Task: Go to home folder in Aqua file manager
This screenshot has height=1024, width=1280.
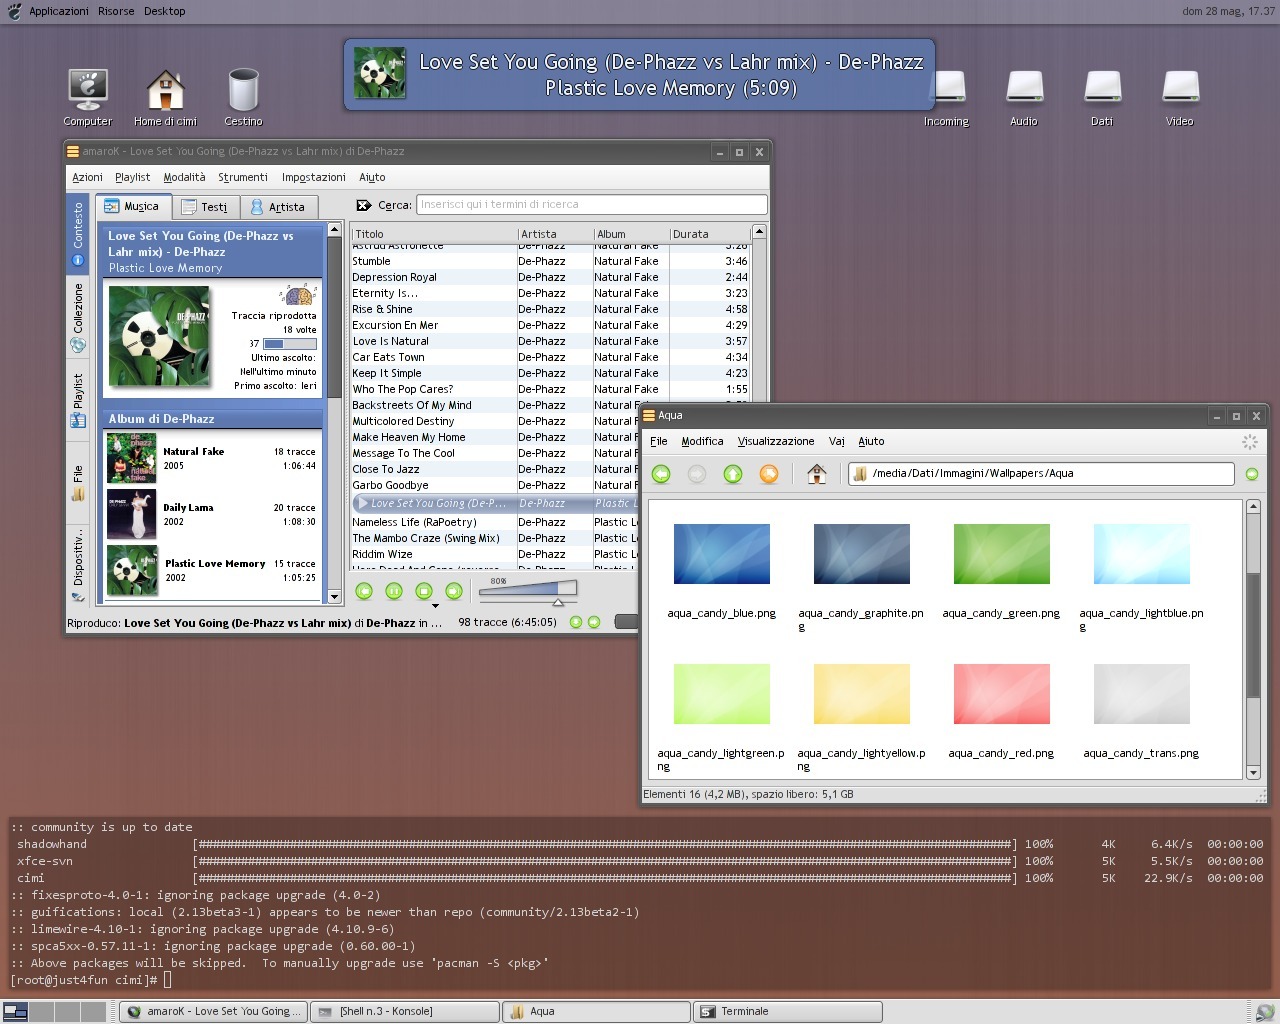Action: (x=816, y=473)
